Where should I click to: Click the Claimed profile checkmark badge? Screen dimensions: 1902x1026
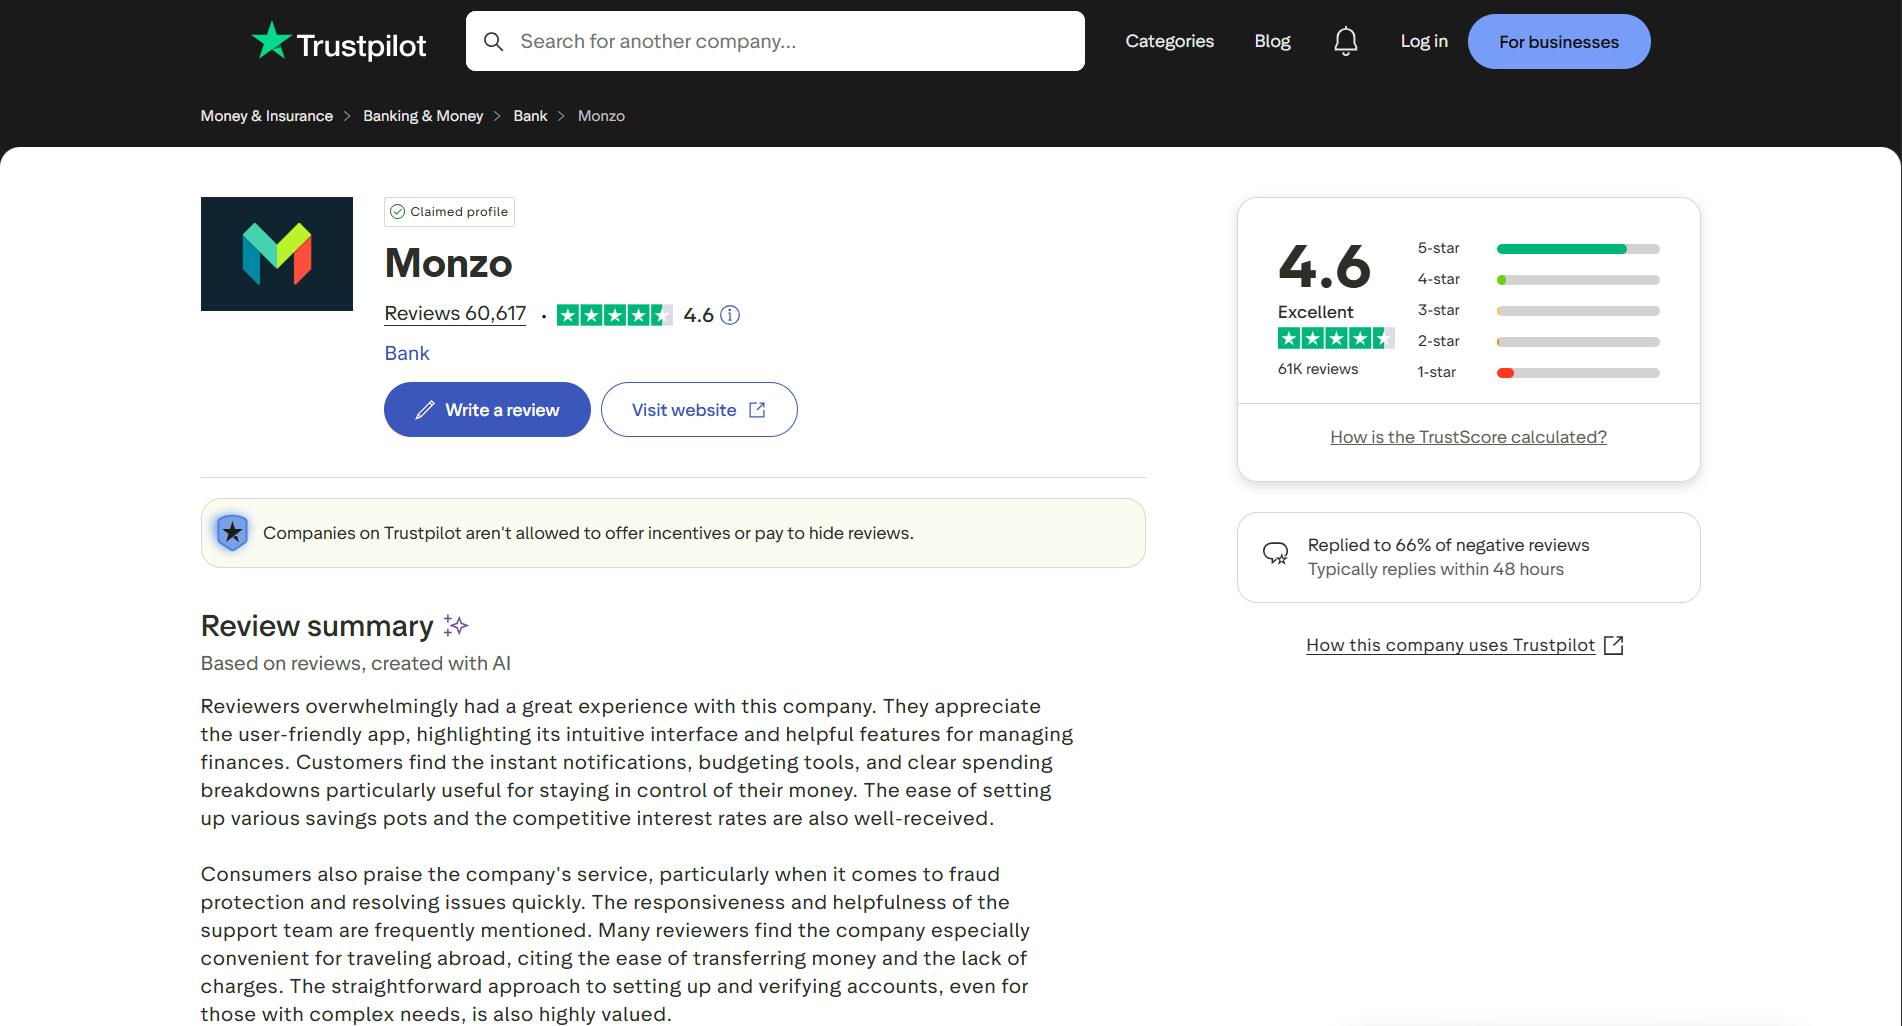click(400, 211)
